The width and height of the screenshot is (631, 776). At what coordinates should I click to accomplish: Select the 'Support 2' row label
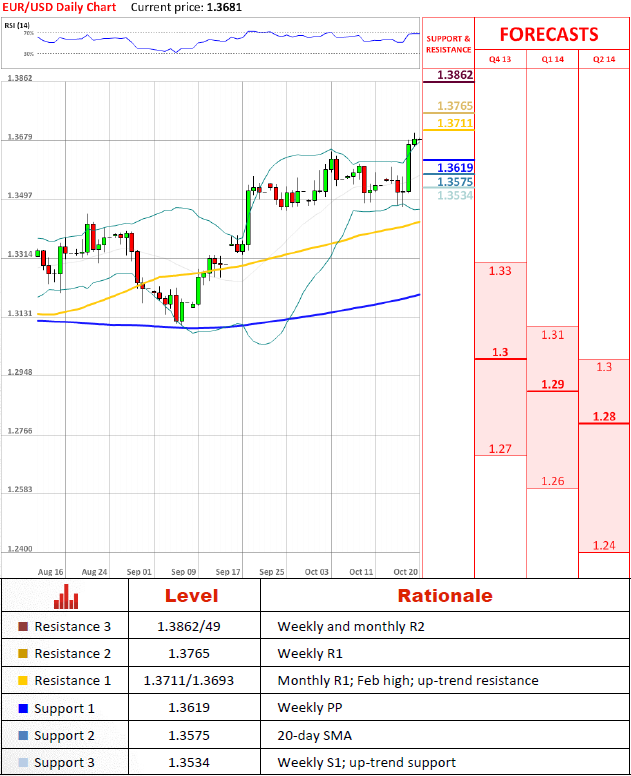[x=64, y=736]
